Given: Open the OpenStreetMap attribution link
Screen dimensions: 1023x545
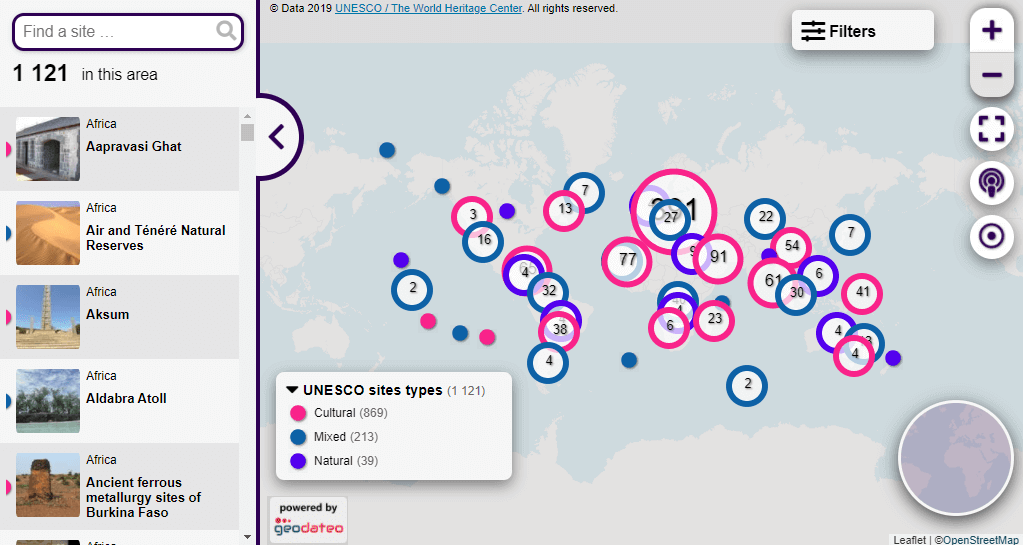Looking at the screenshot, I should click(x=983, y=539).
